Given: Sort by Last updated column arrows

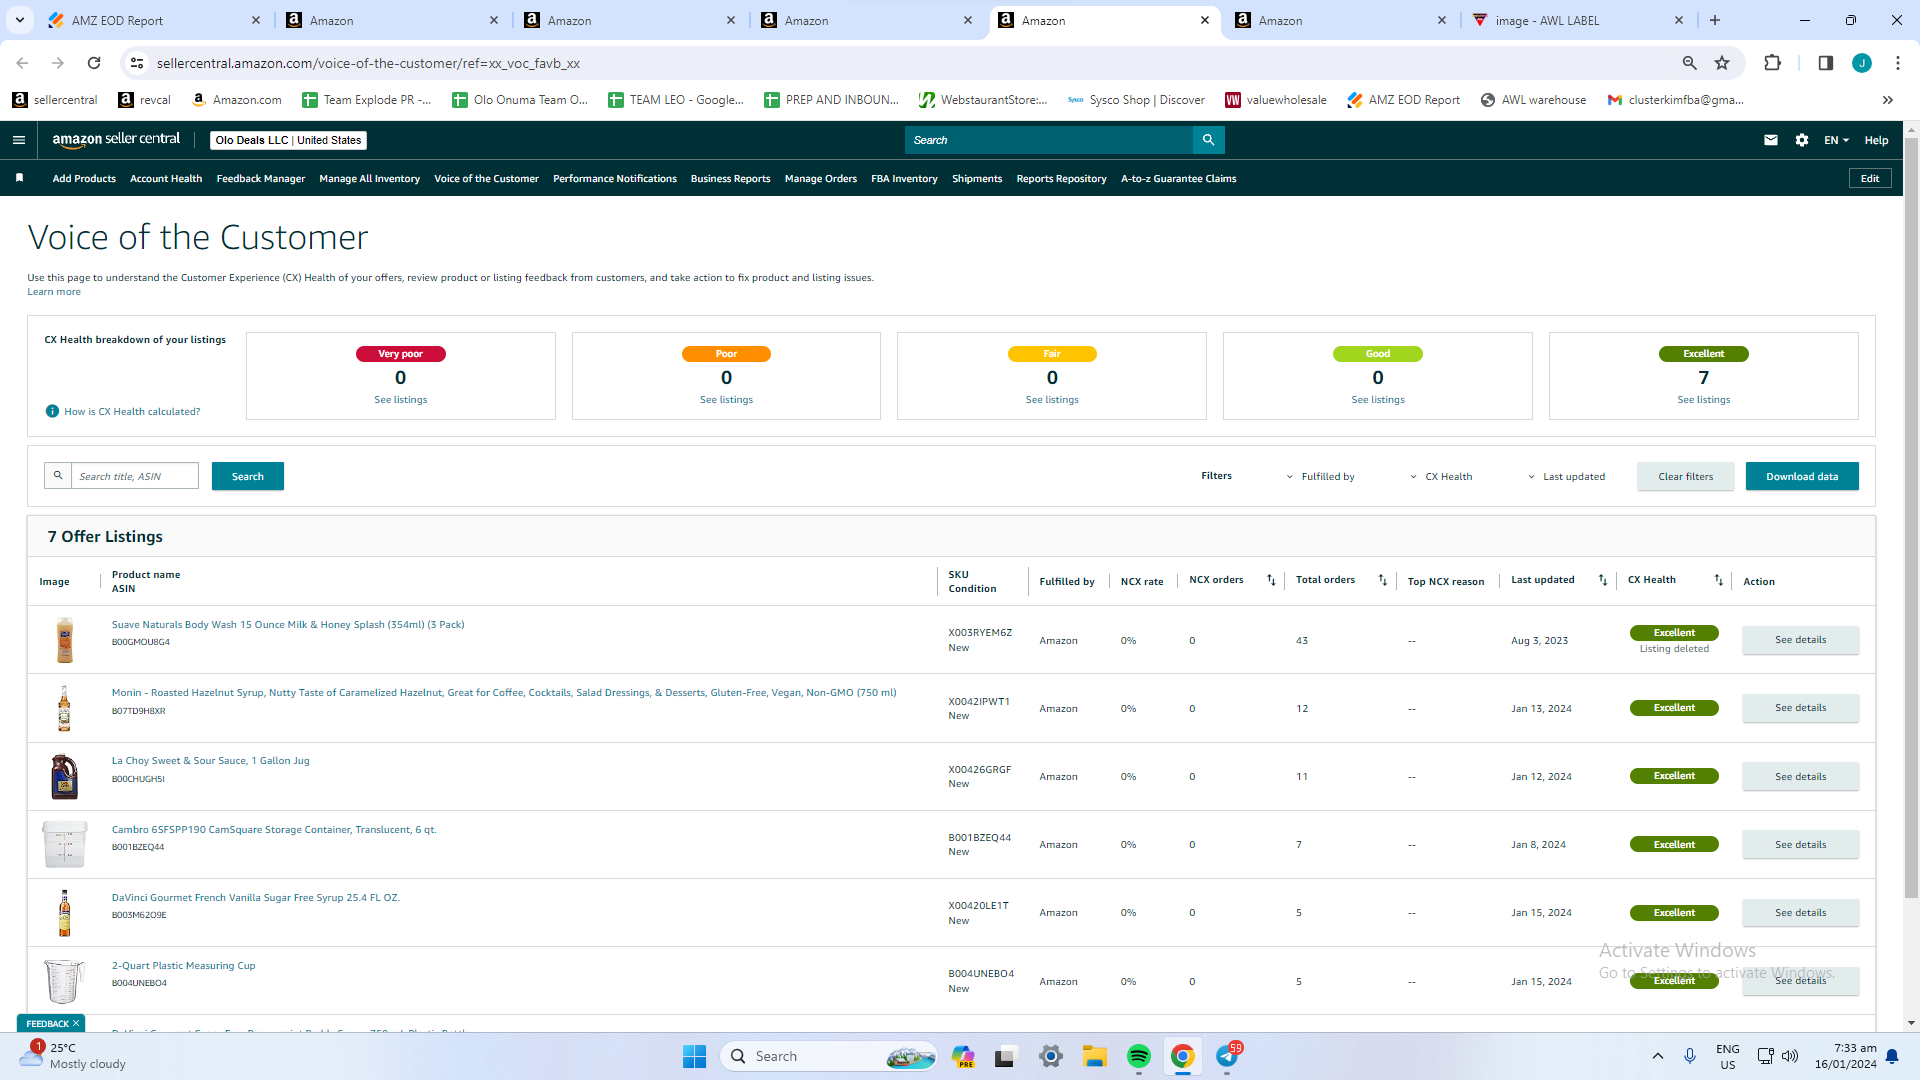Looking at the screenshot, I should (1603, 580).
